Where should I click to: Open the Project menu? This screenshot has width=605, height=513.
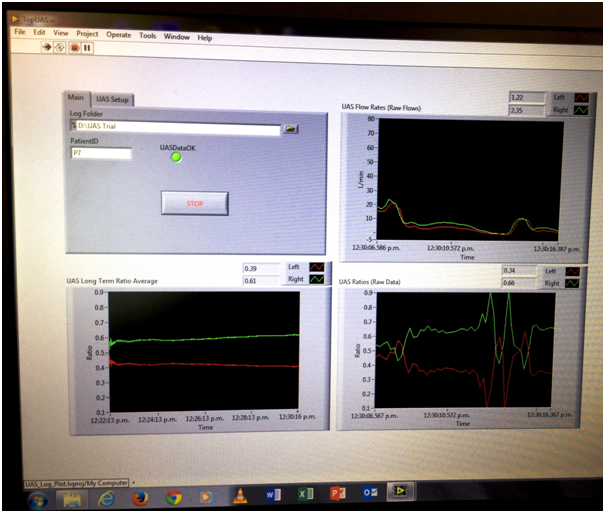click(x=88, y=33)
